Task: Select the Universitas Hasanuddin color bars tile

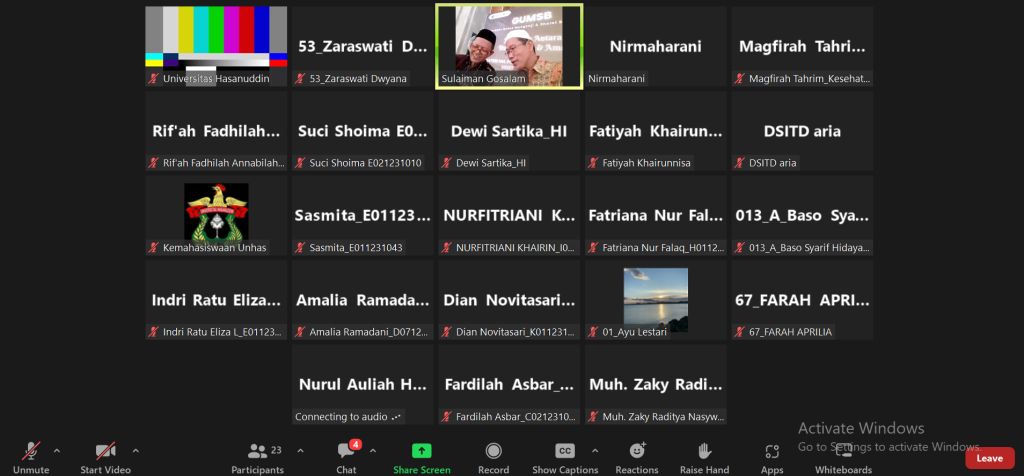Action: [216, 46]
